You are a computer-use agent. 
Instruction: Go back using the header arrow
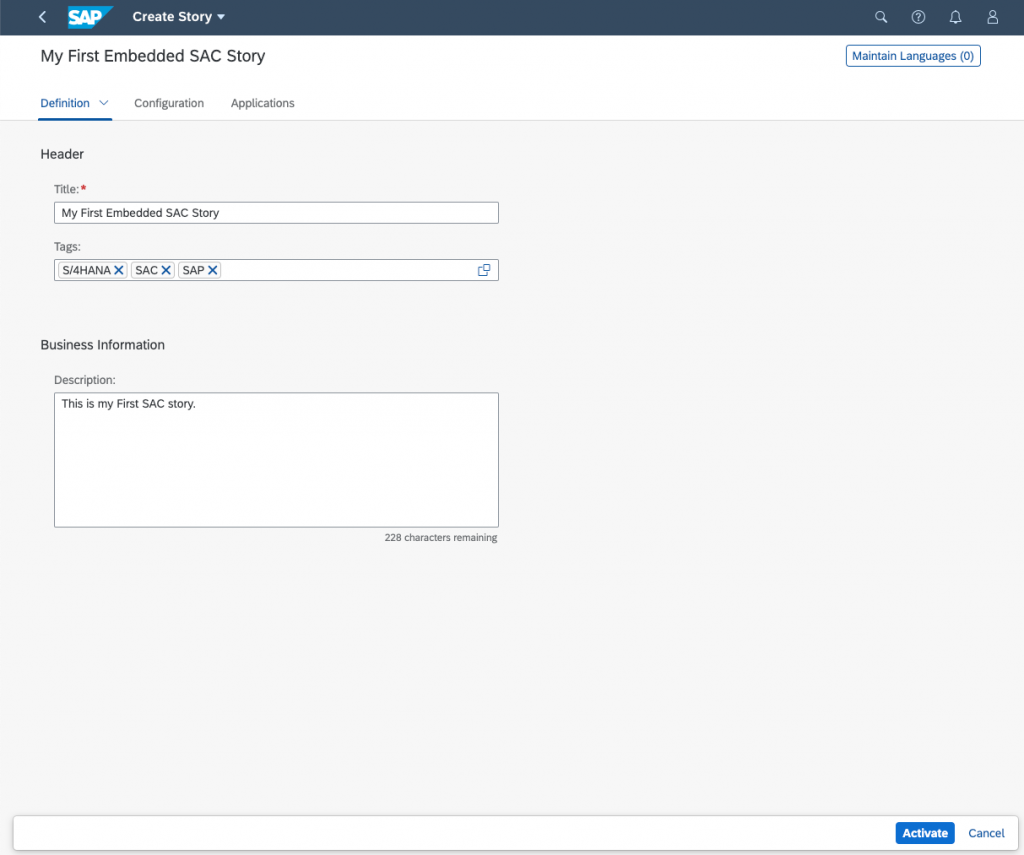(x=42, y=17)
